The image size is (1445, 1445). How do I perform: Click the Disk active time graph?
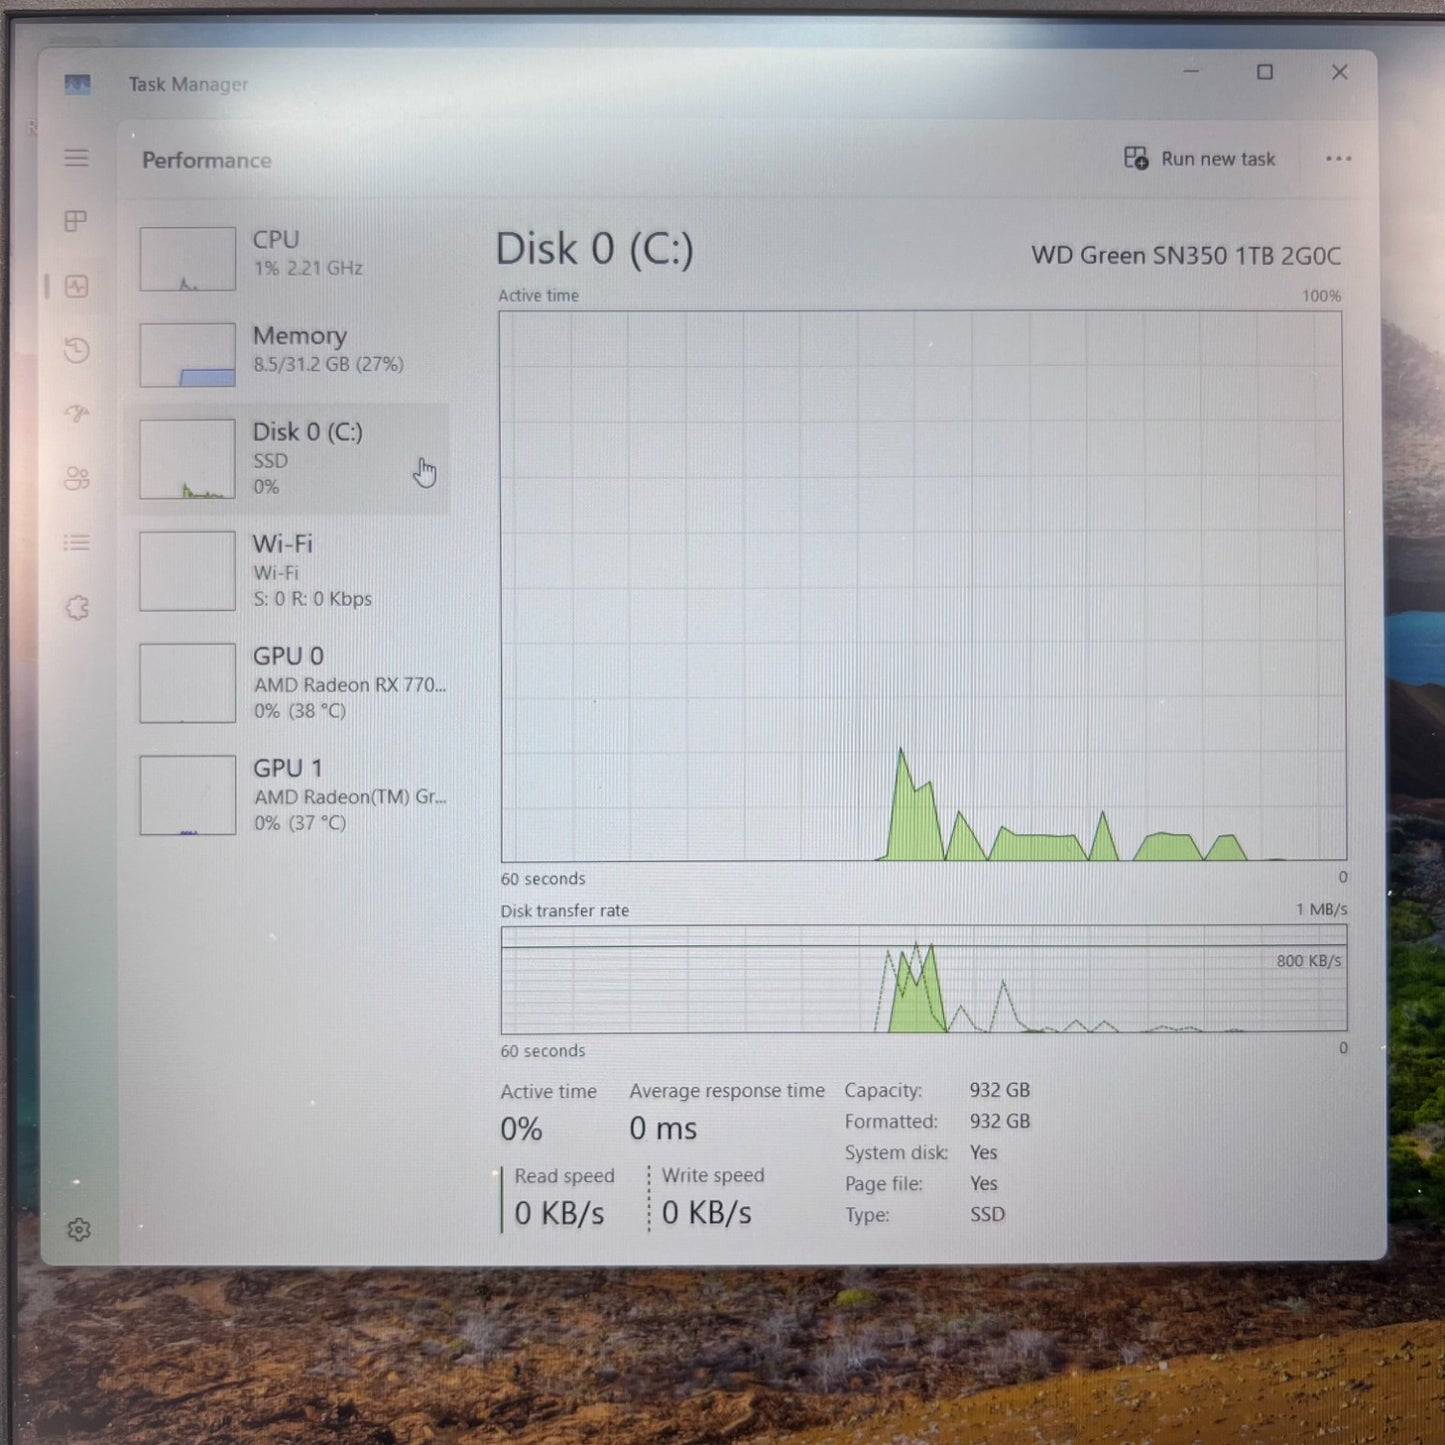(923, 586)
